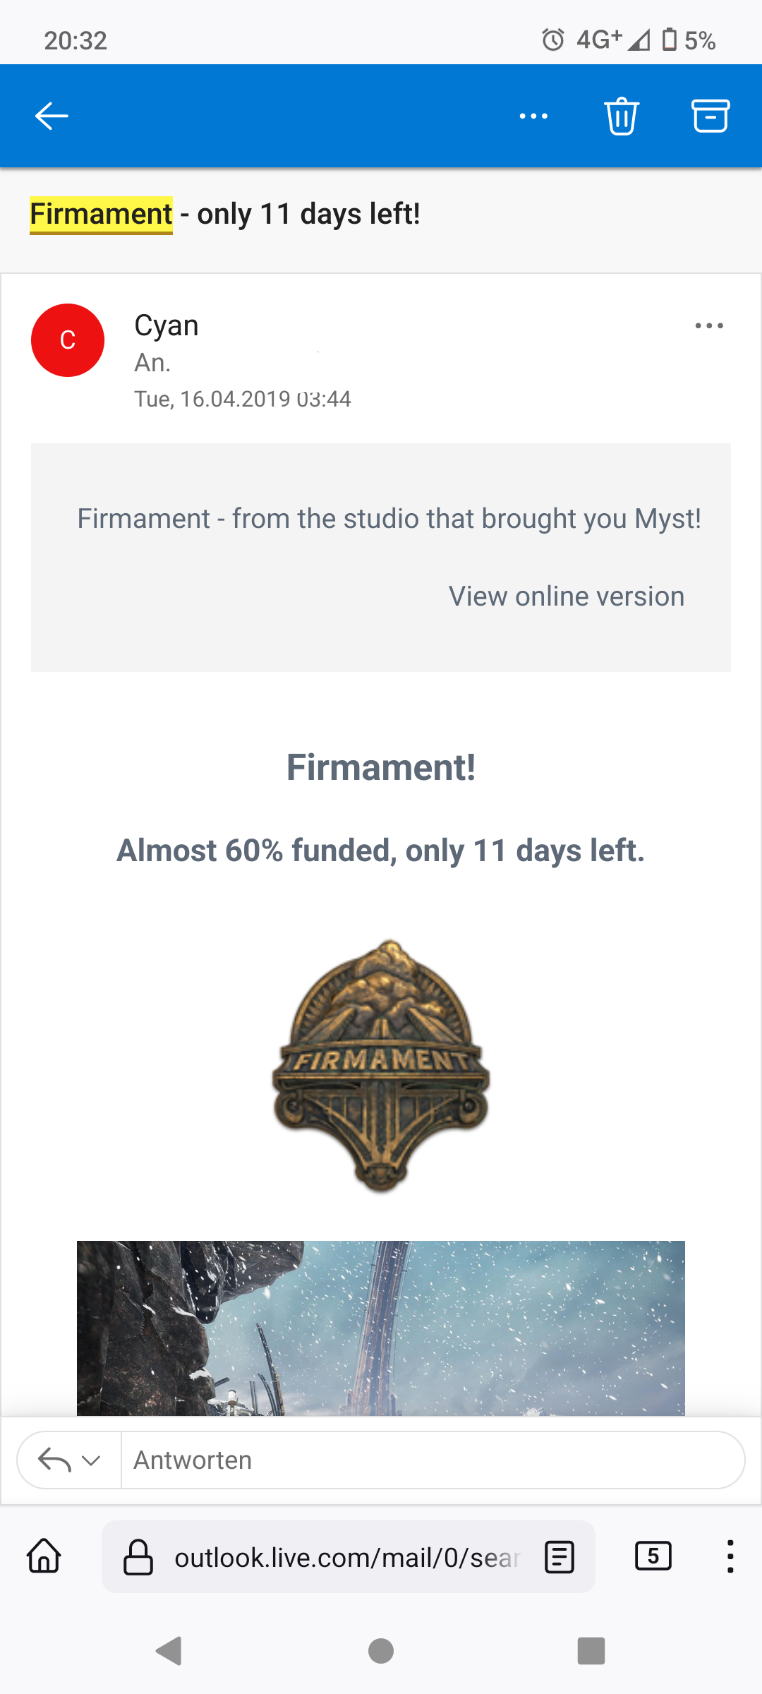Open the more options menu in the blue header
The width and height of the screenshot is (762, 1694).
[x=534, y=116]
